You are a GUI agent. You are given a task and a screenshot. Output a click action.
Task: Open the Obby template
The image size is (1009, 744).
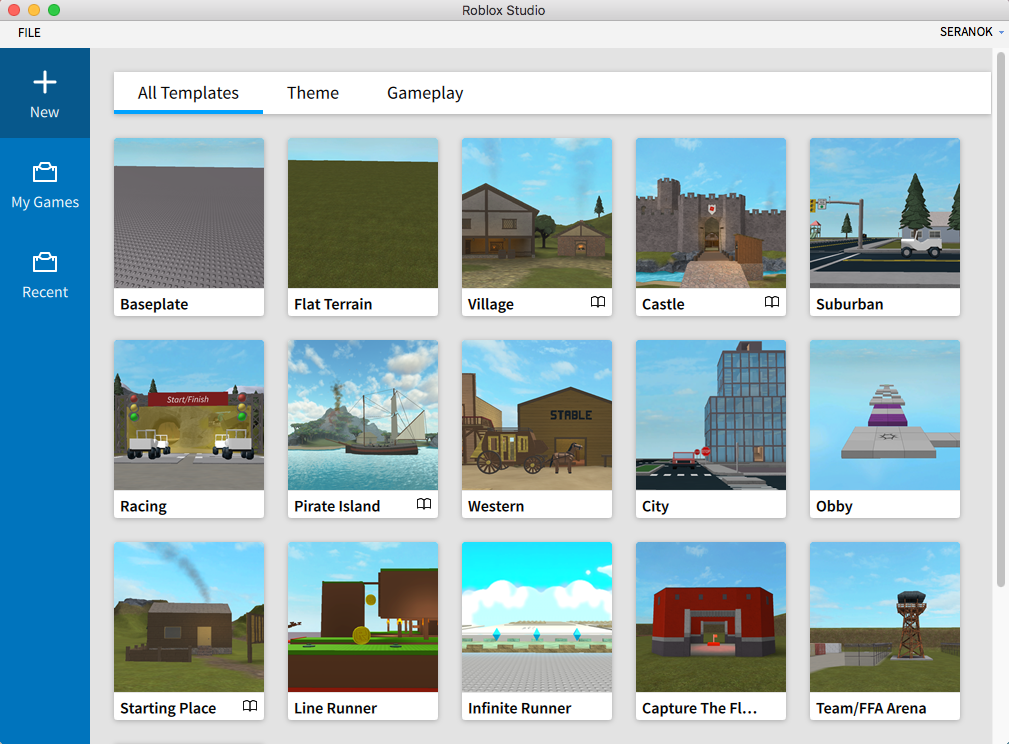click(x=884, y=414)
